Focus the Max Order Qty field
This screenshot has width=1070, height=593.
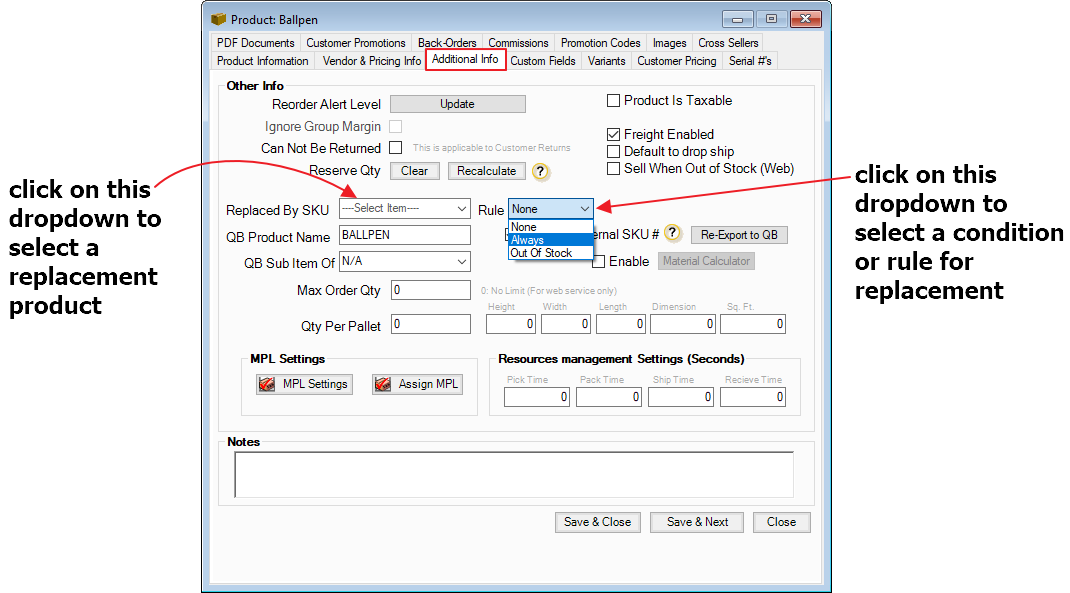pyautogui.click(x=430, y=290)
